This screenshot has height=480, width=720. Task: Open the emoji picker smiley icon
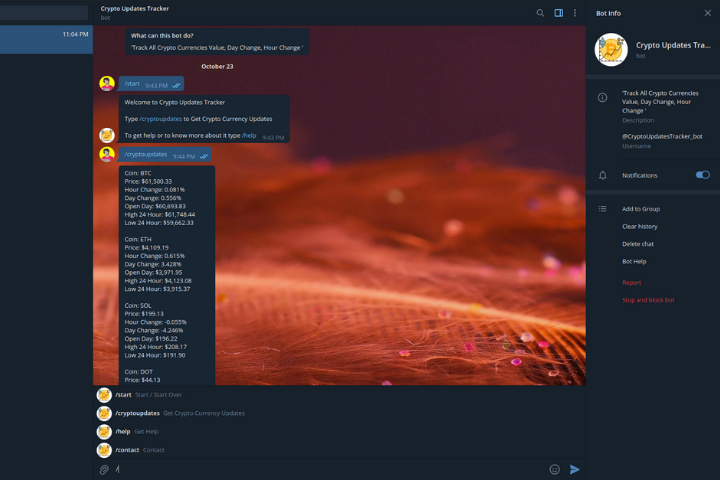tap(555, 469)
